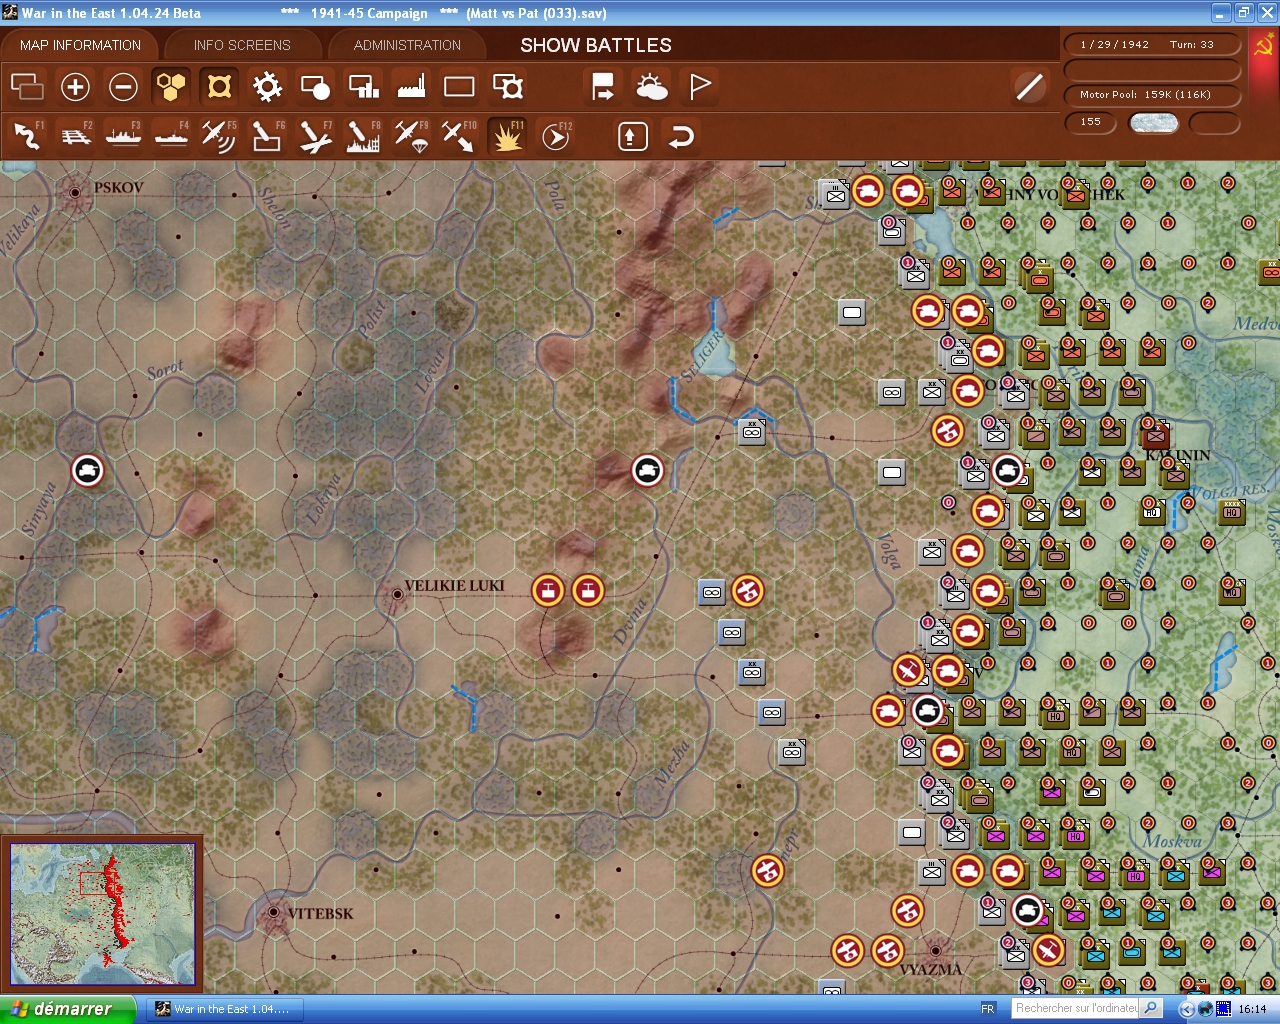Open the Map Information tab
The height and width of the screenshot is (1024, 1280).
(x=80, y=45)
